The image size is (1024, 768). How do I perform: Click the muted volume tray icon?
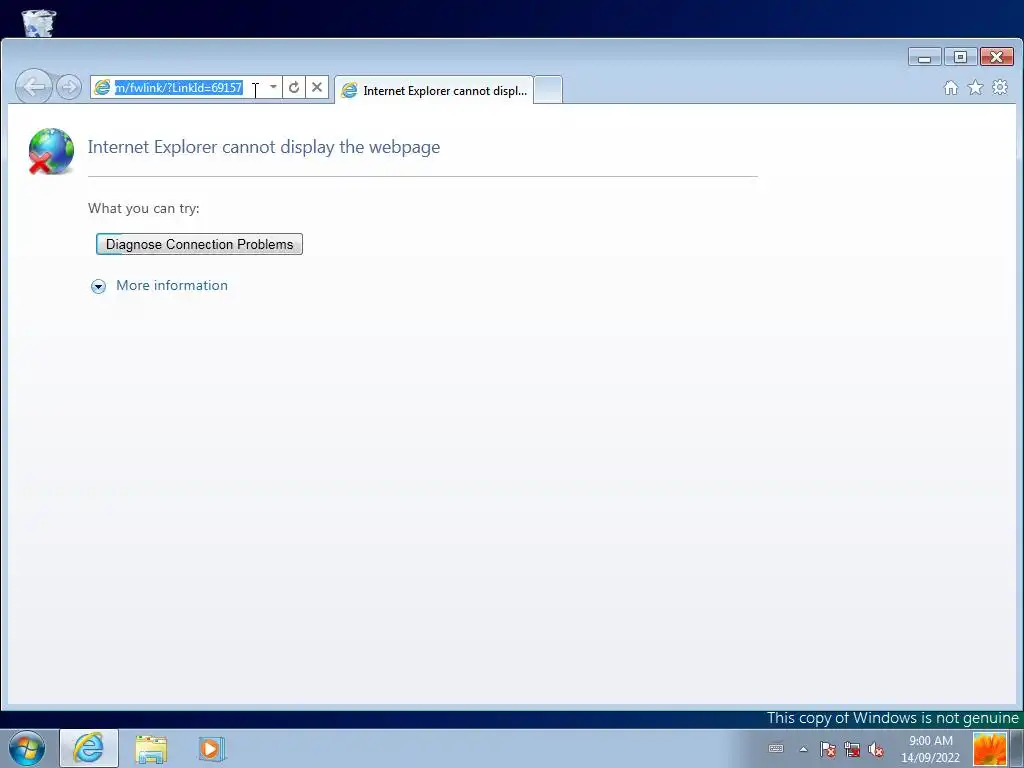click(876, 750)
